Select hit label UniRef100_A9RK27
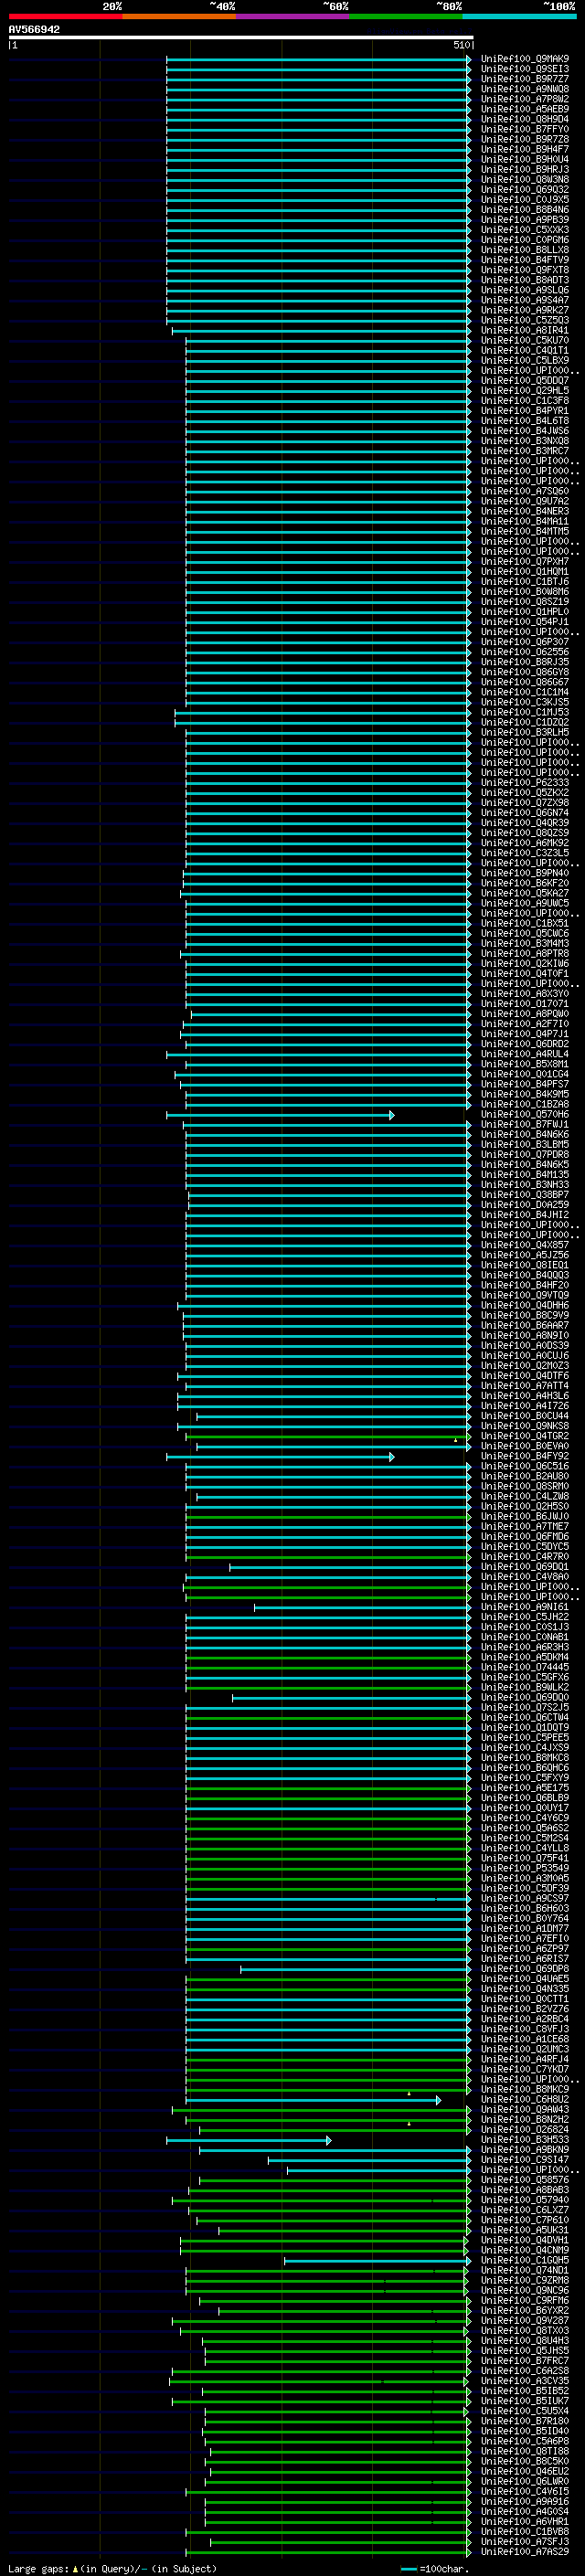Image resolution: width=585 pixels, height=2576 pixels. pos(524,310)
